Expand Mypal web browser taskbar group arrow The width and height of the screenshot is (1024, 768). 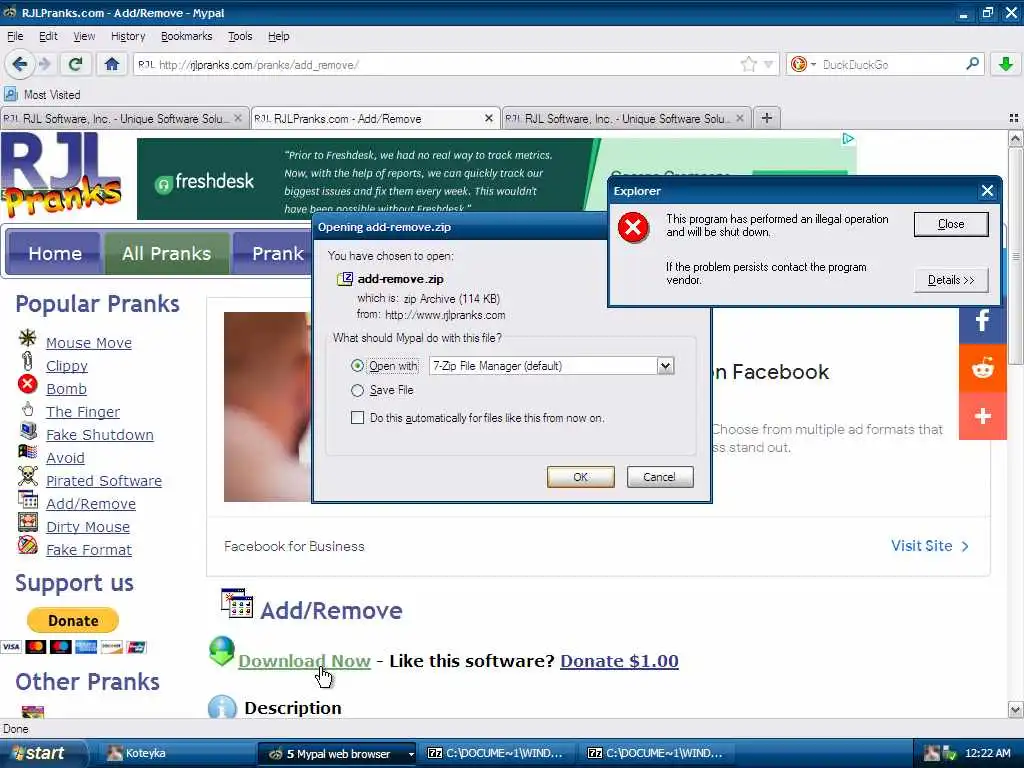(x=411, y=754)
